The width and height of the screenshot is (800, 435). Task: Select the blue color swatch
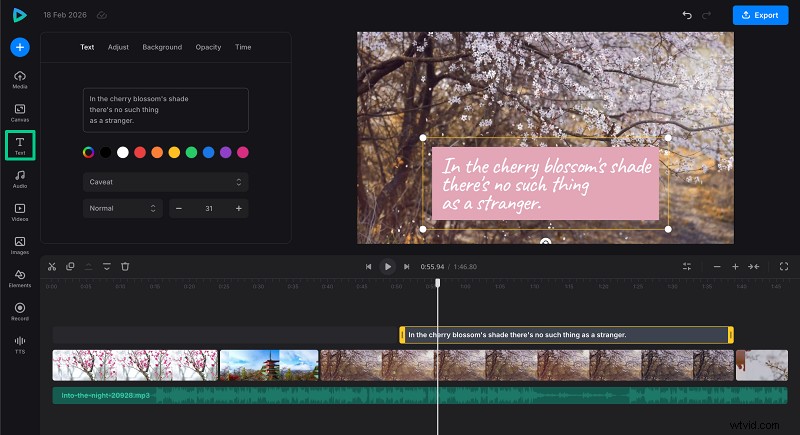click(x=209, y=152)
